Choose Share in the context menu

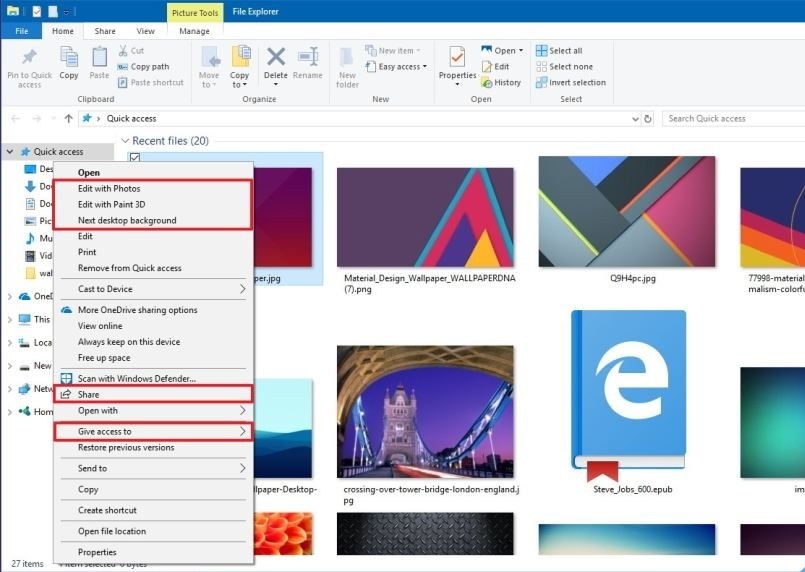pos(154,394)
